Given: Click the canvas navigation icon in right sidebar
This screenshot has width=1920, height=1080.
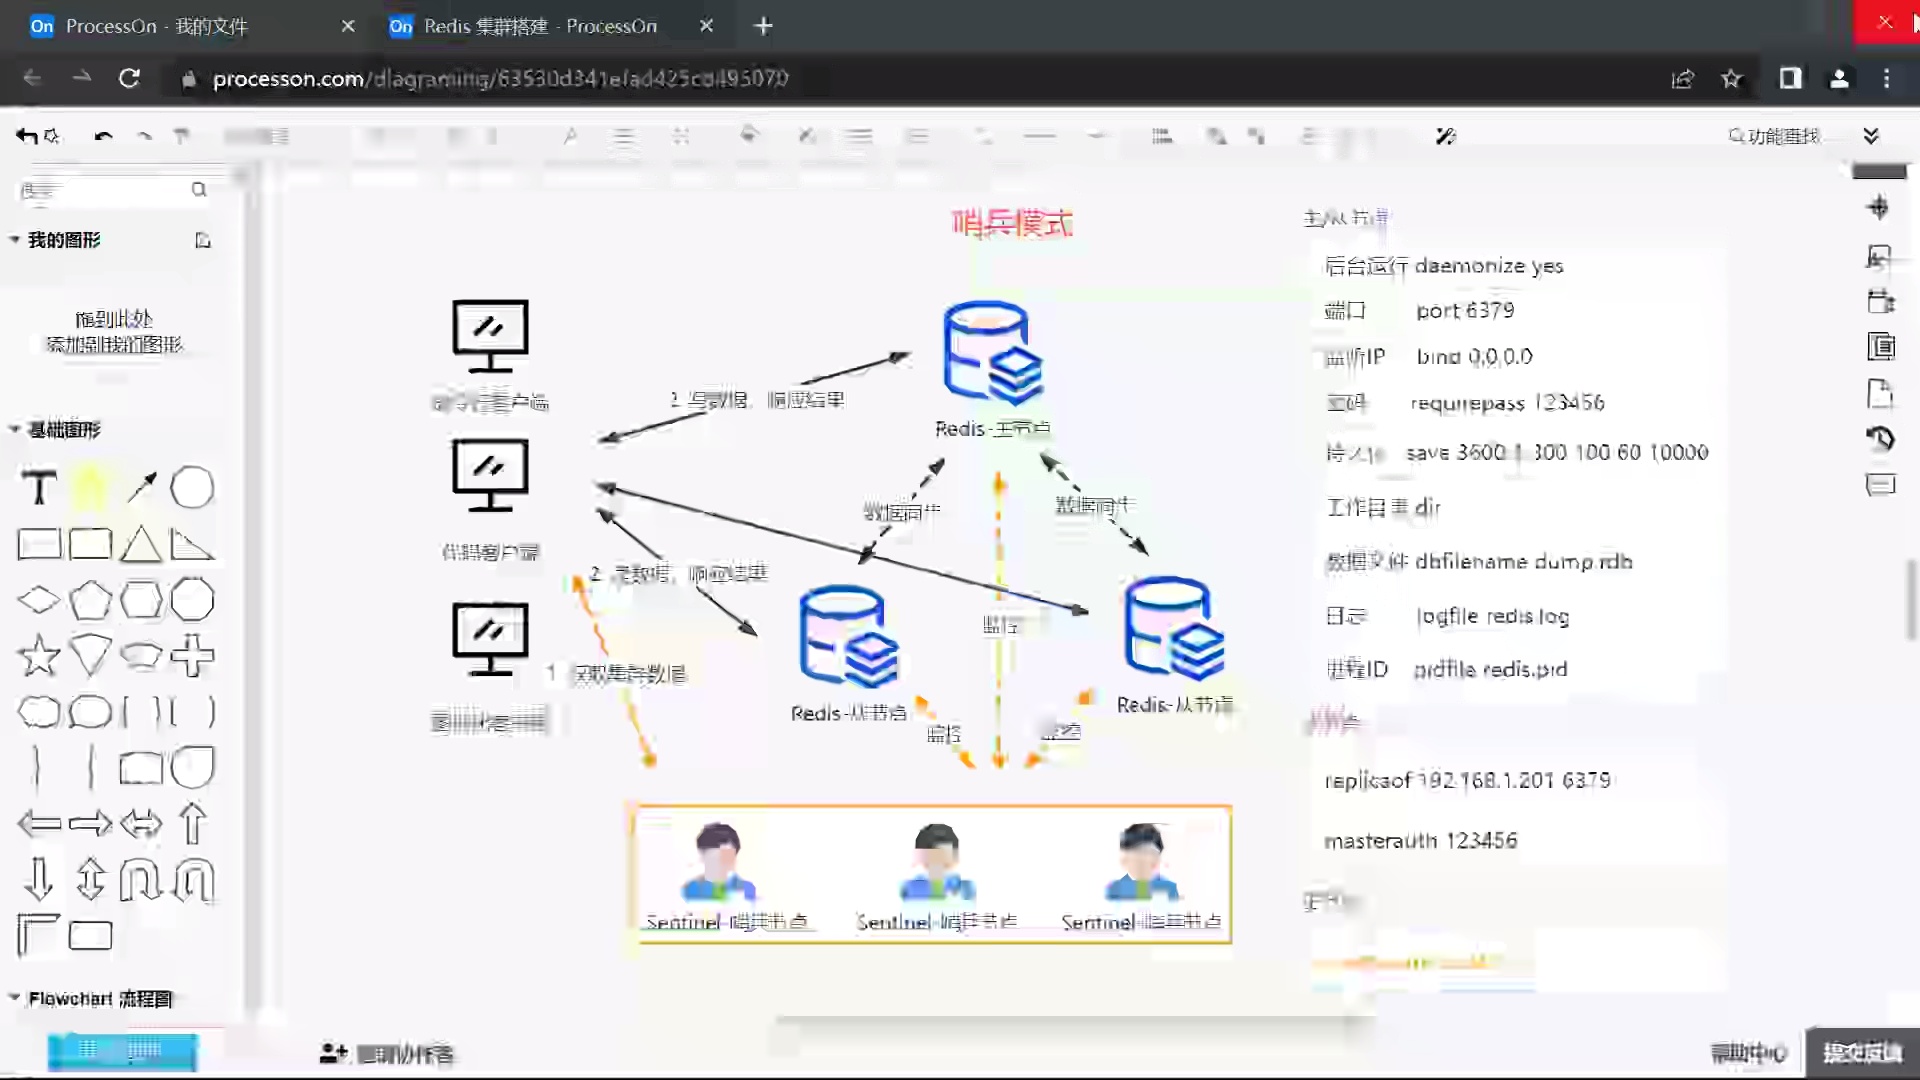Looking at the screenshot, I should tap(1880, 207).
